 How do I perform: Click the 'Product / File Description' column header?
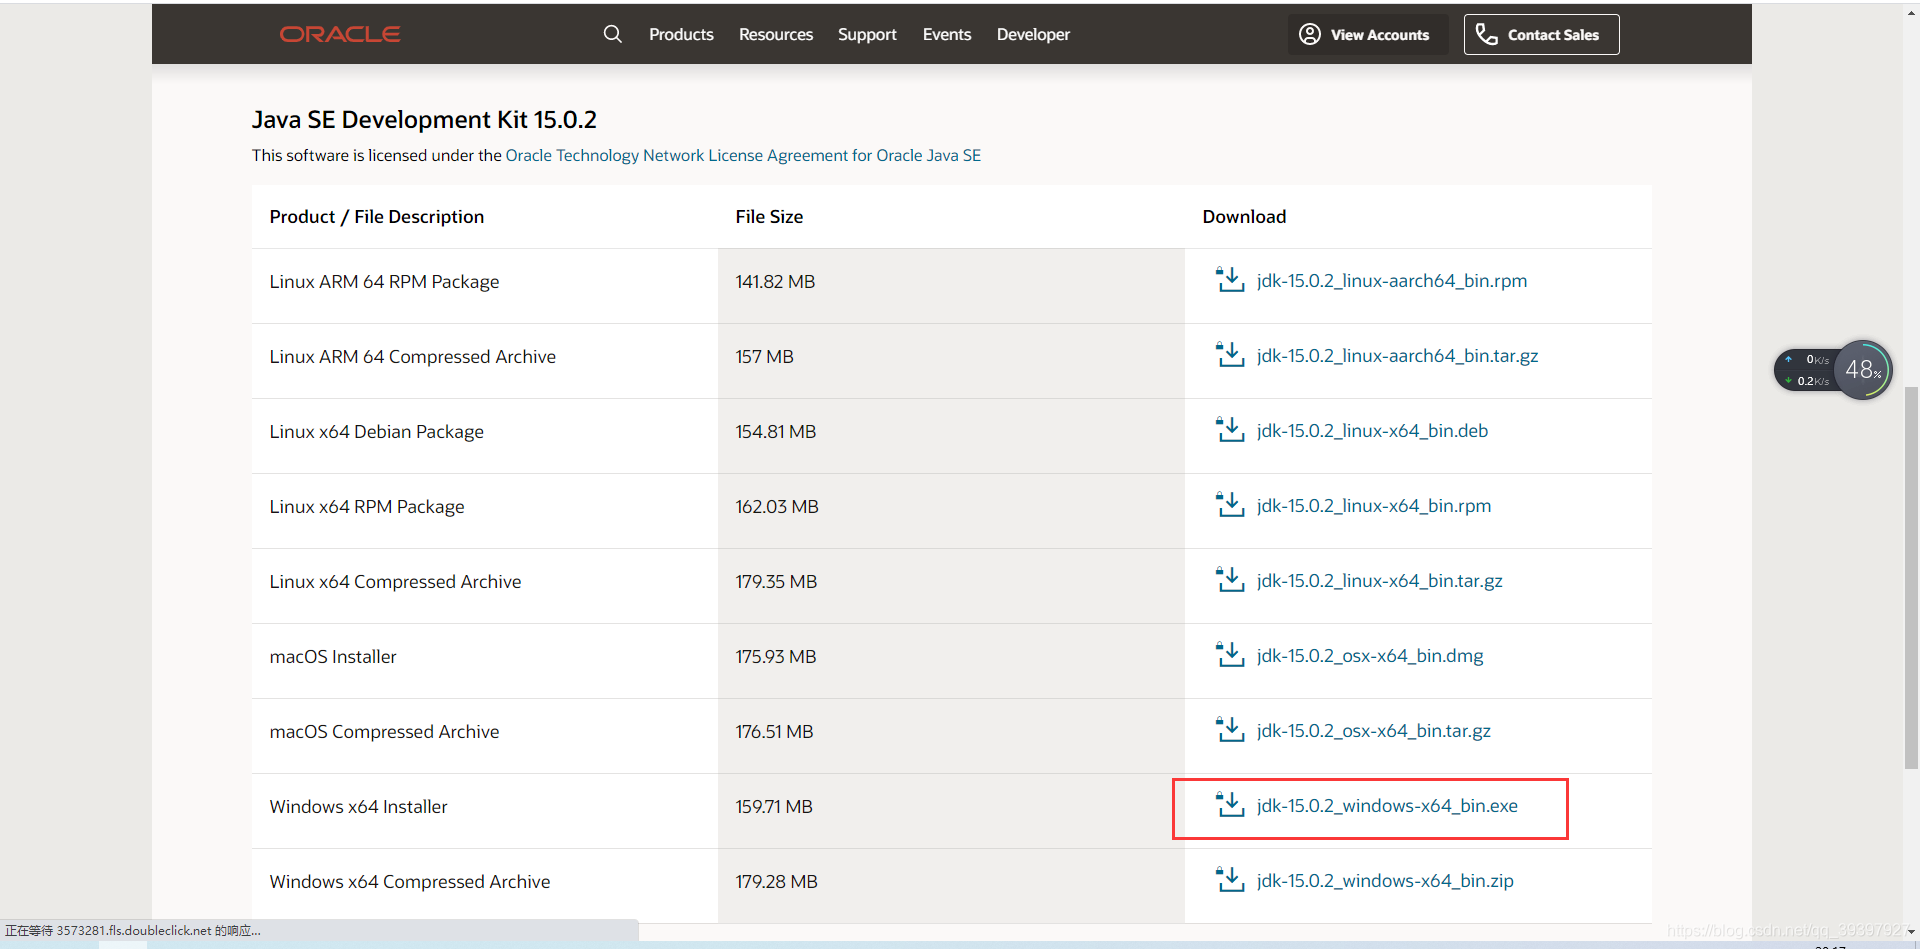pyautogui.click(x=376, y=217)
